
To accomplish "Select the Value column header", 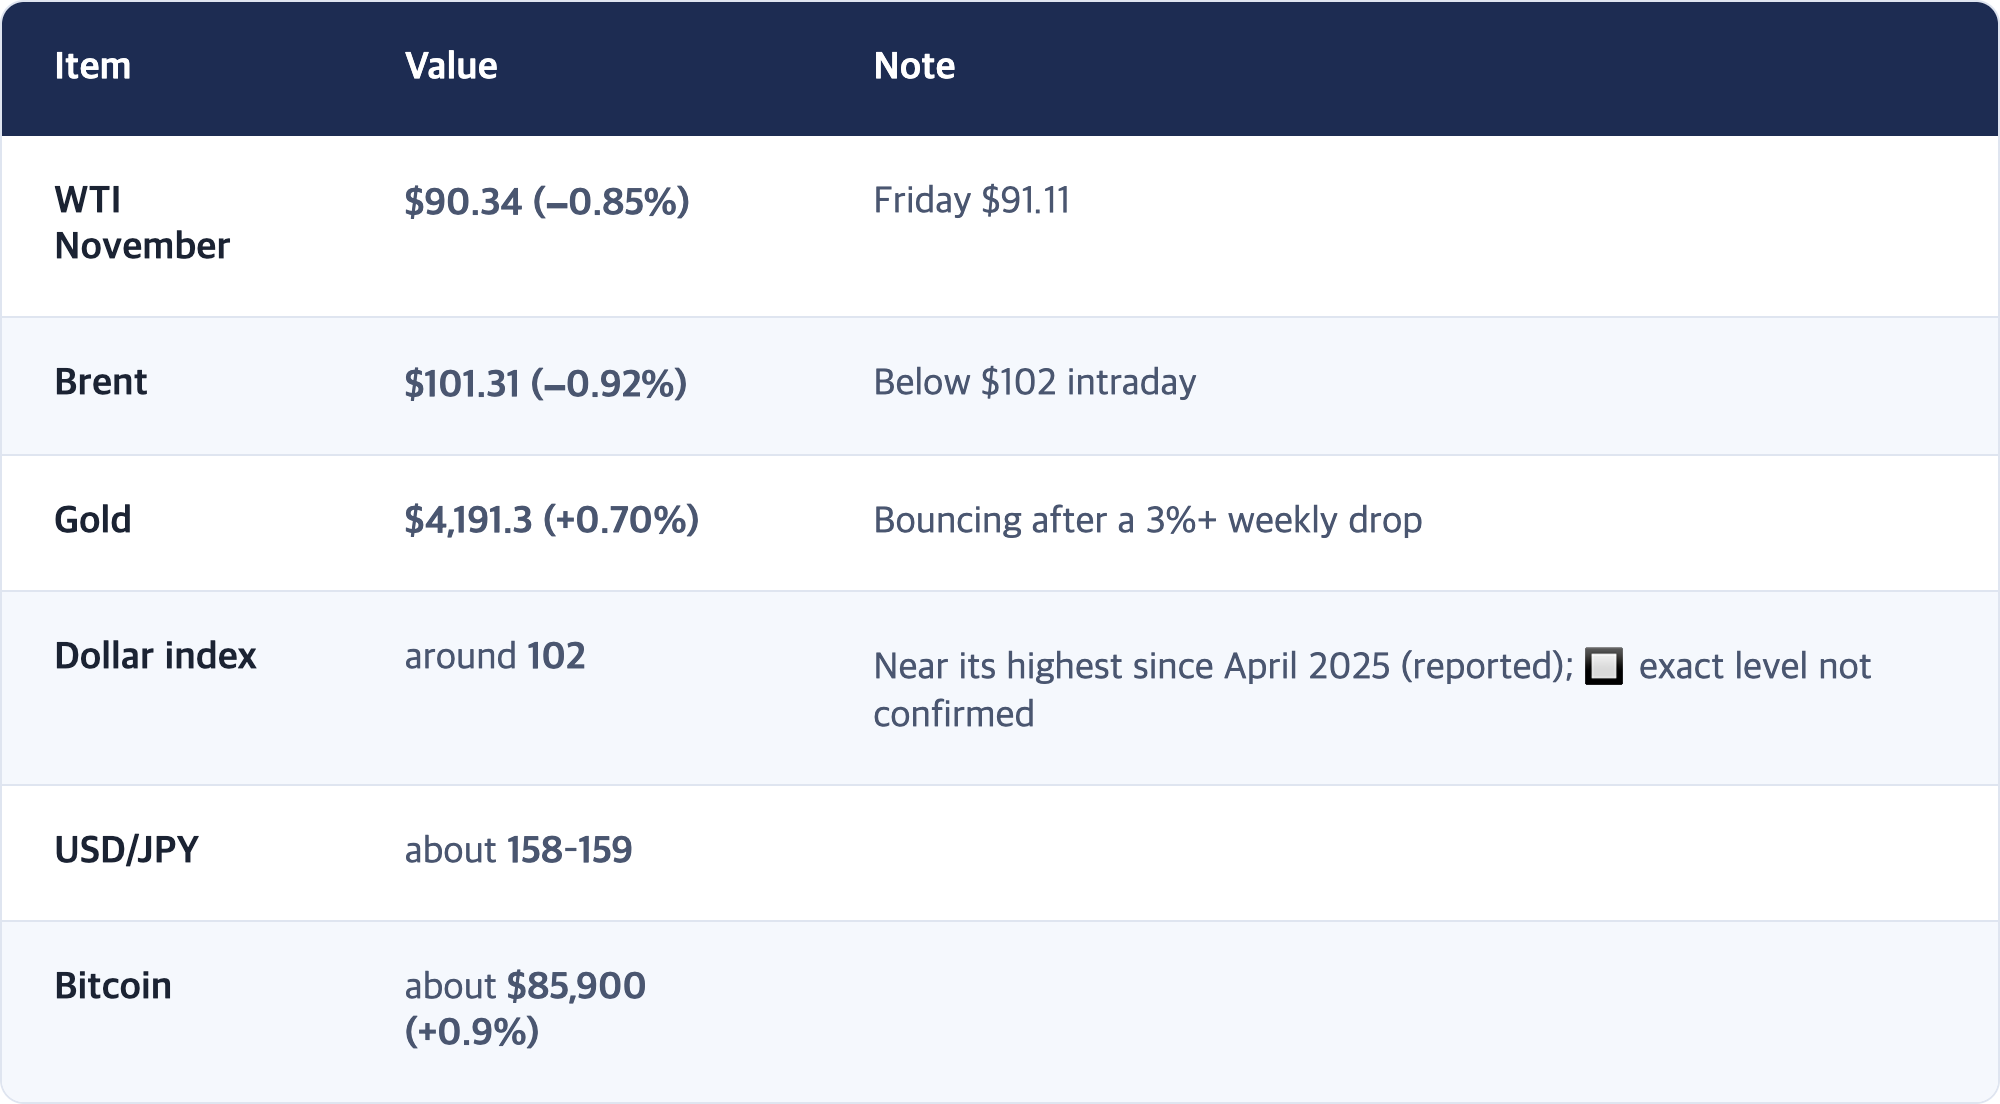I will 451,66.
